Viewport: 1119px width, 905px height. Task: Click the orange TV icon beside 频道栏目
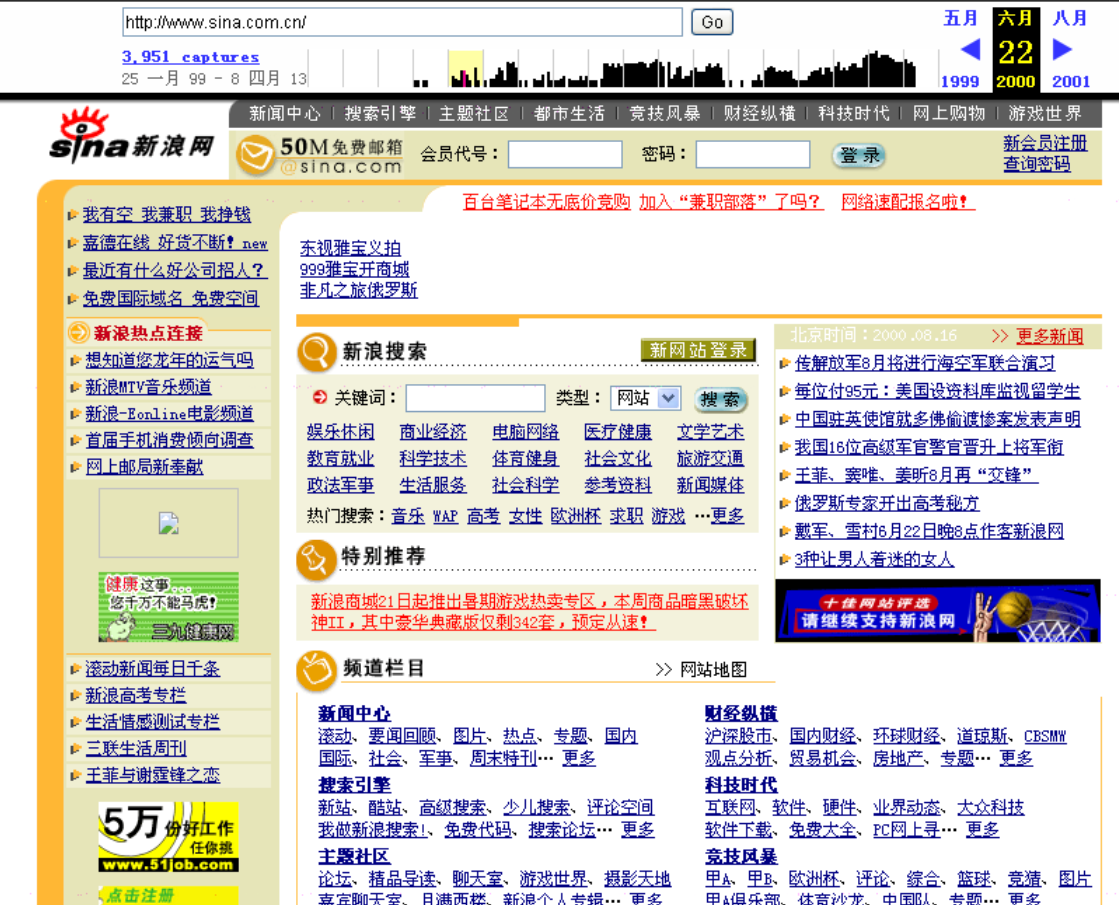coord(315,671)
